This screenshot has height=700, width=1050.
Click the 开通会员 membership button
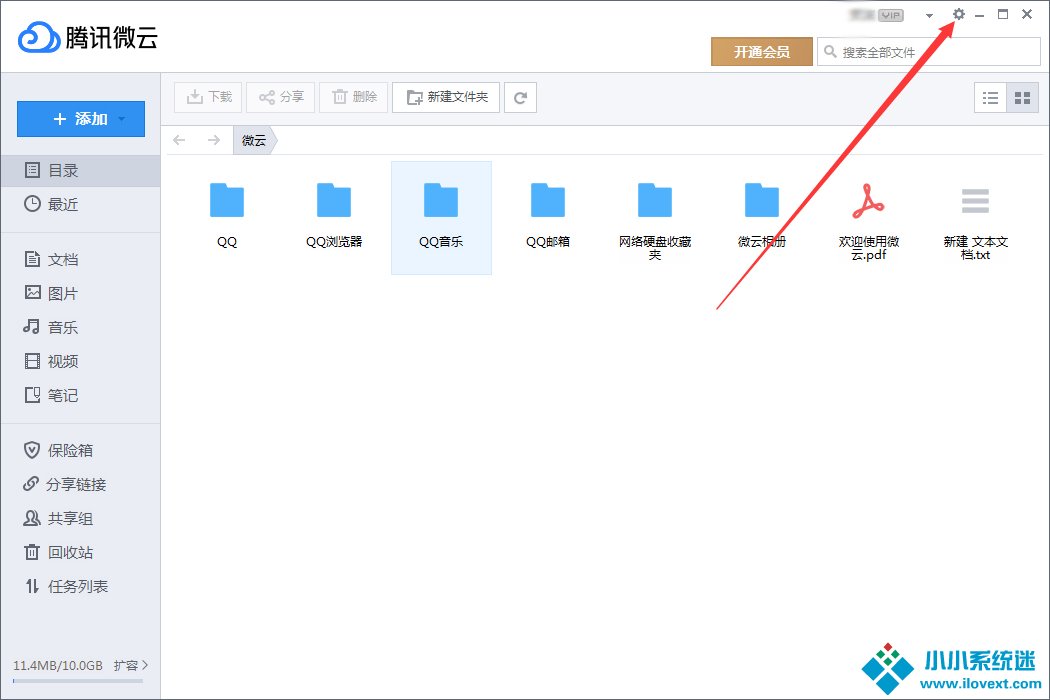point(761,52)
